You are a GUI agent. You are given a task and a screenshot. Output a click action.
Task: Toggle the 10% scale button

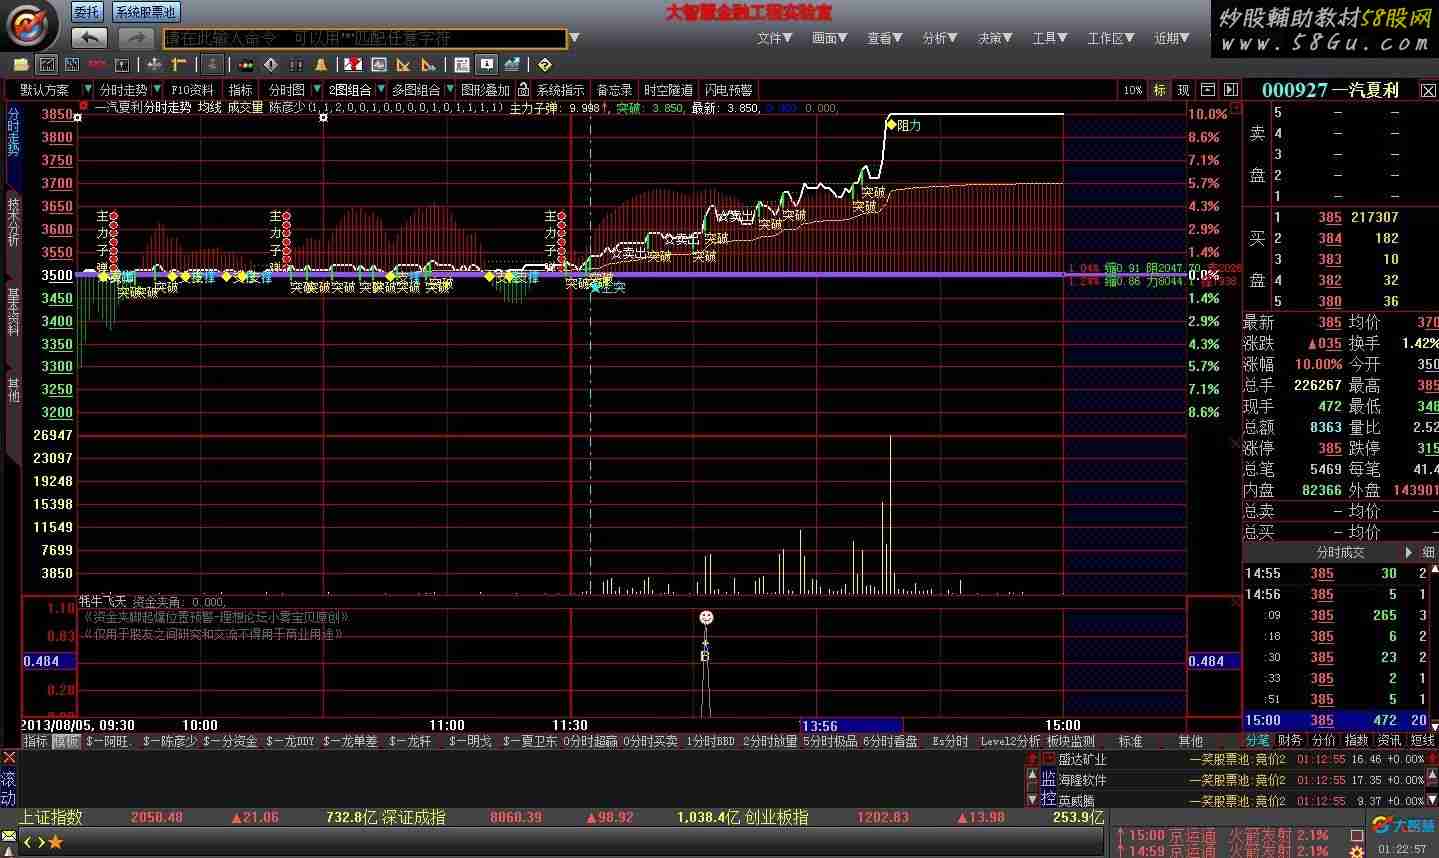(1133, 90)
